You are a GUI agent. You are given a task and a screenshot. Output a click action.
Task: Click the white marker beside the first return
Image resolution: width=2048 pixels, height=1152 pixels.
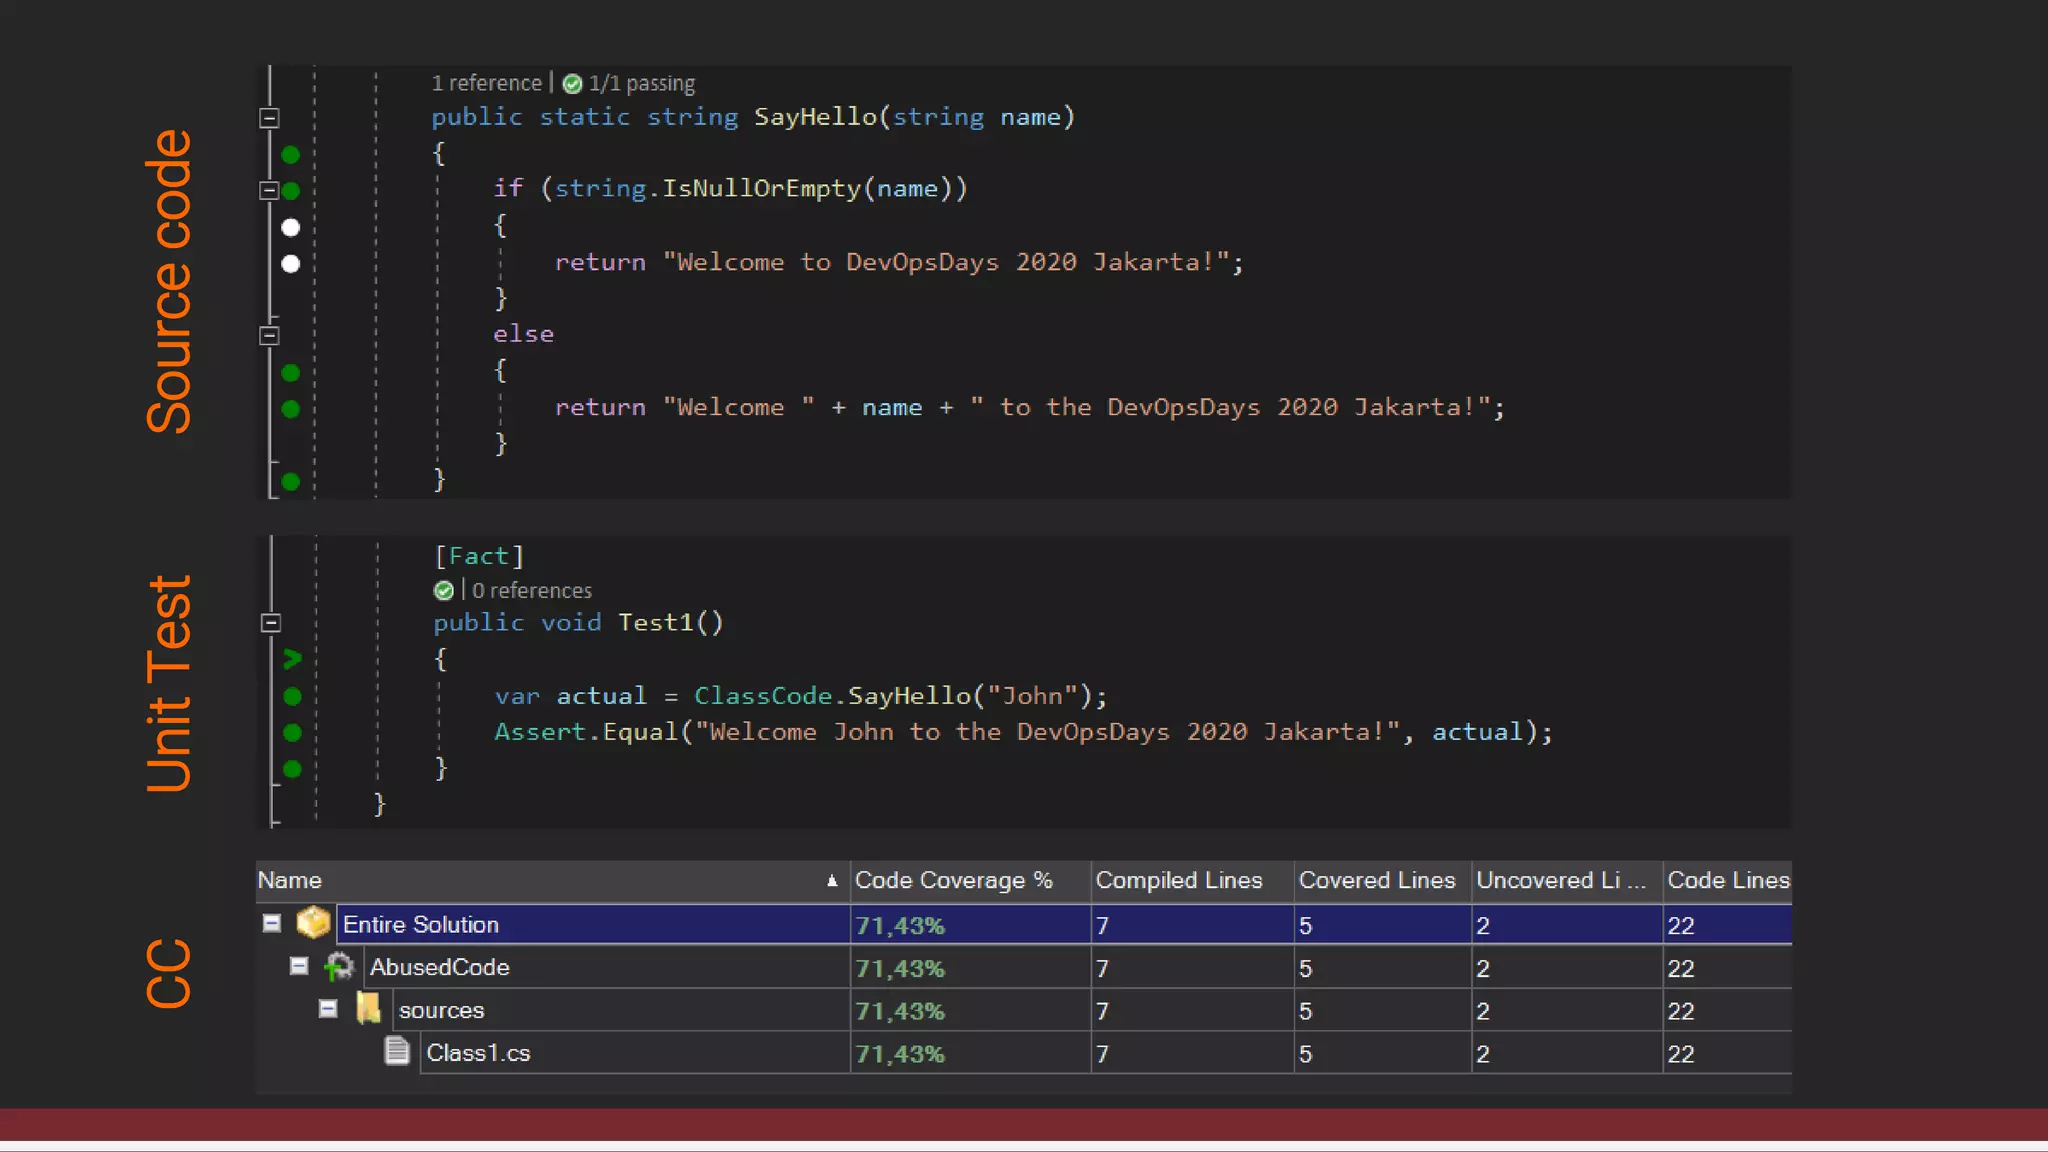point(290,264)
